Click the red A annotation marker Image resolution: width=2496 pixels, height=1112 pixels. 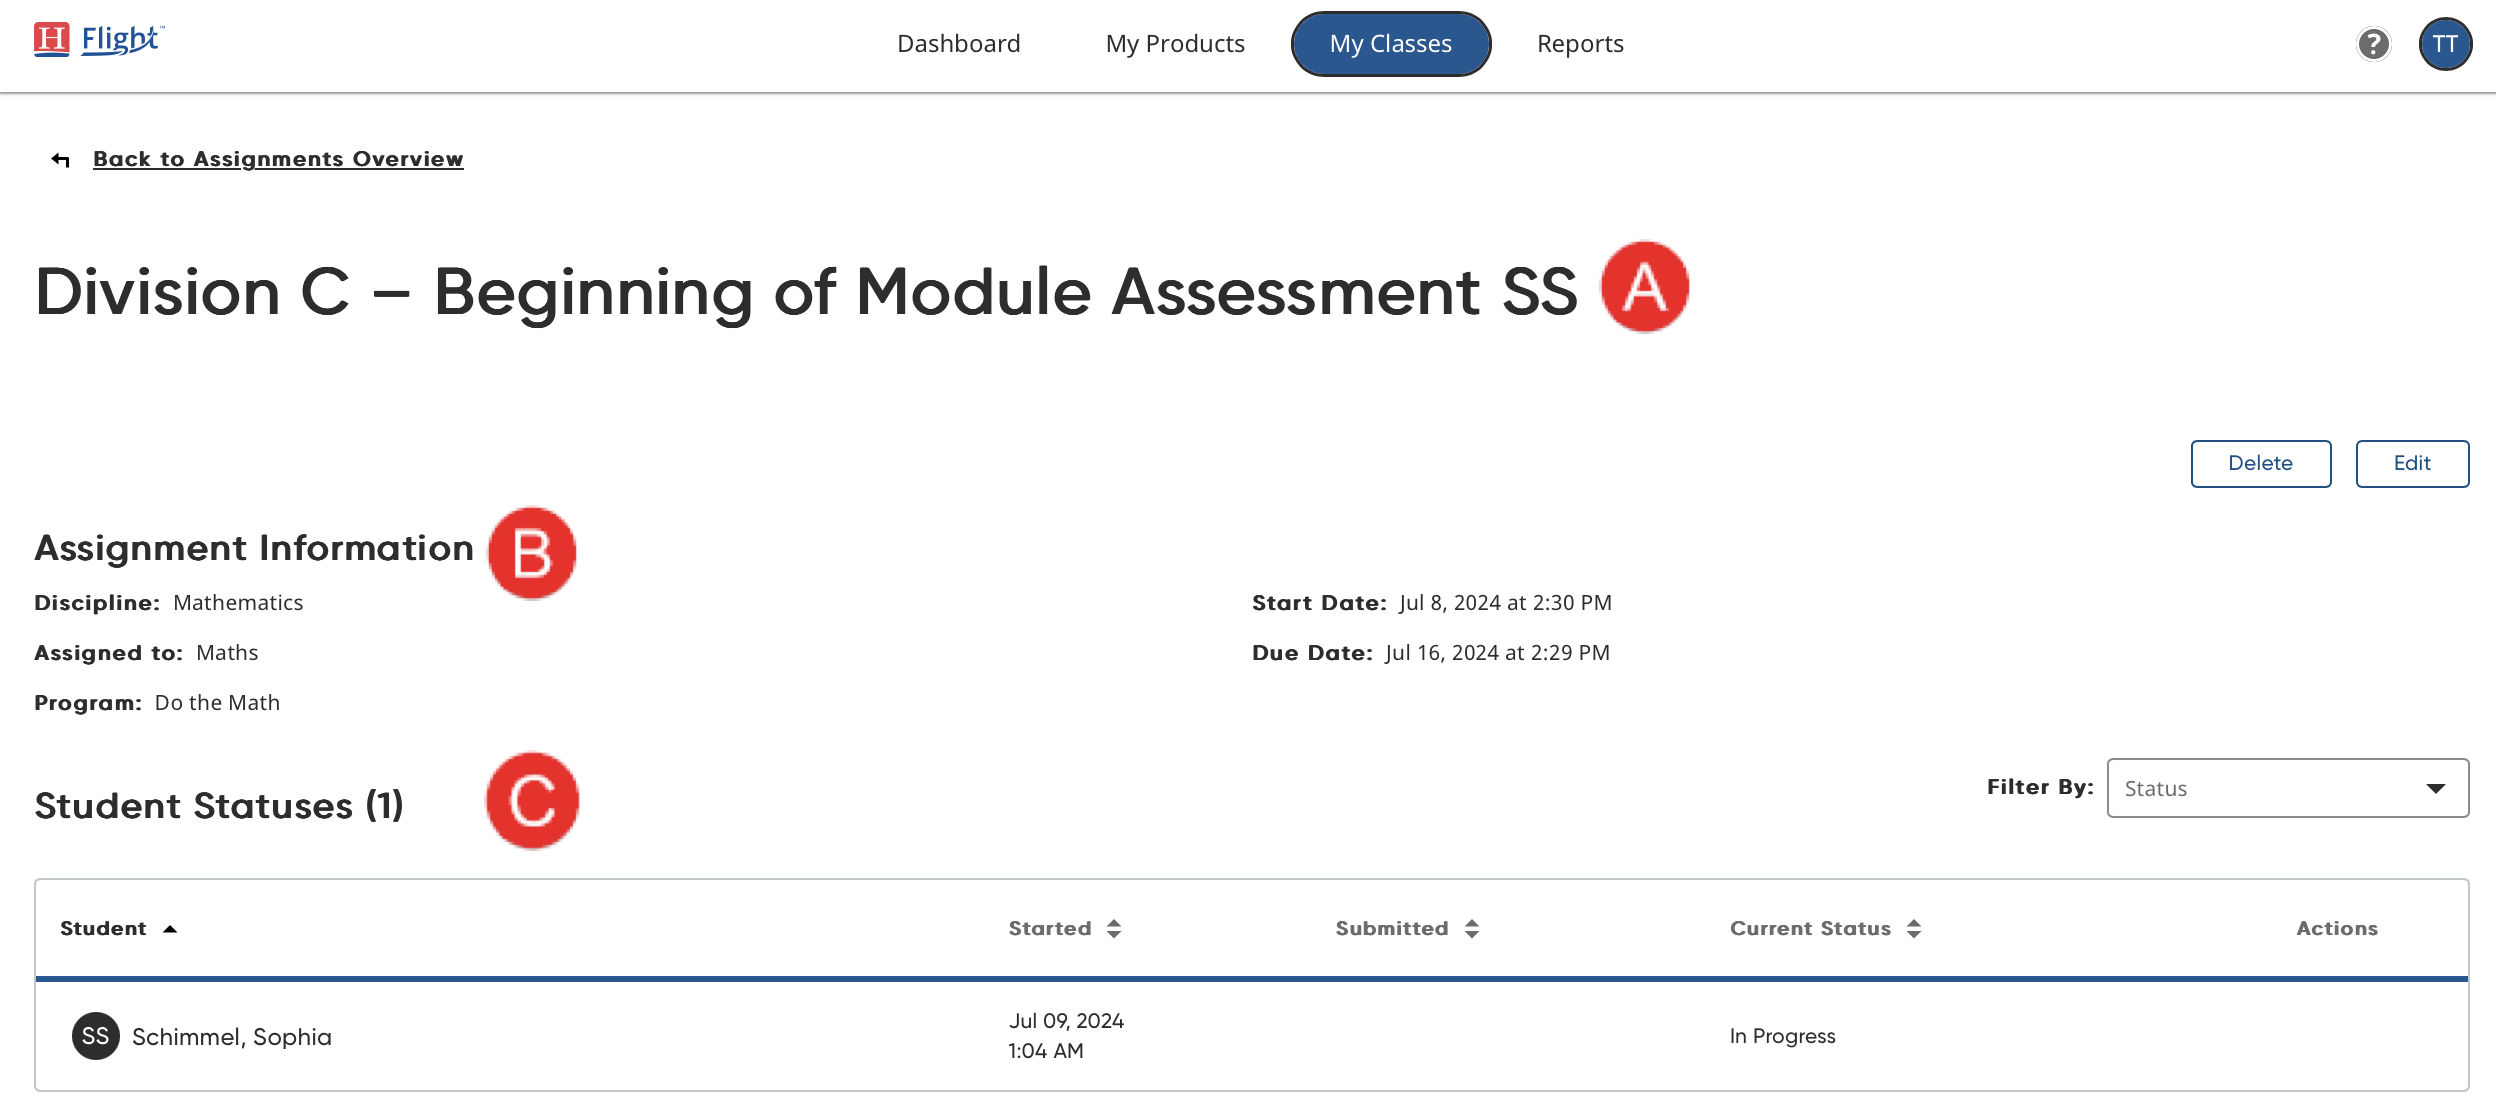click(x=1644, y=287)
